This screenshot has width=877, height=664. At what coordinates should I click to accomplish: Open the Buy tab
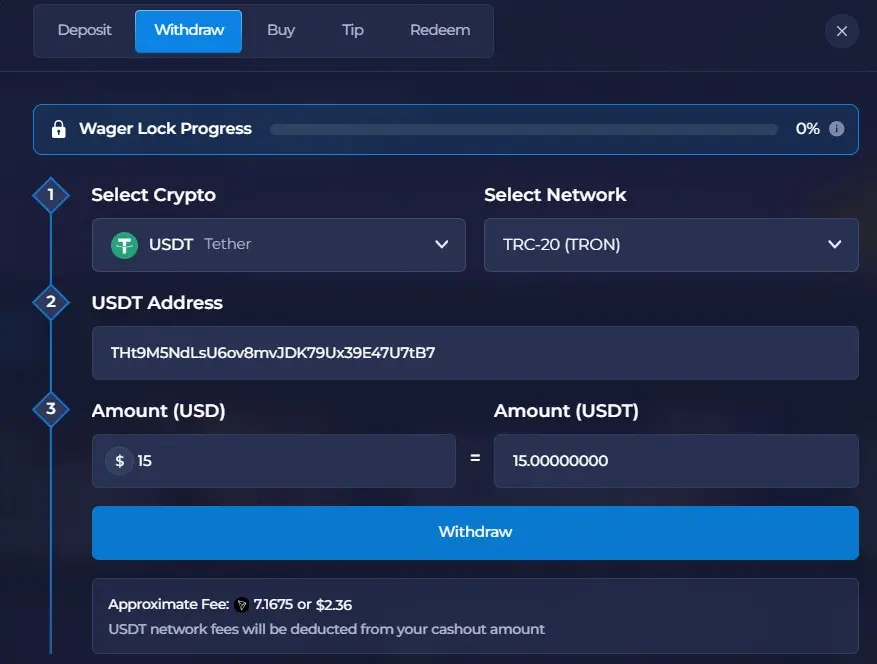281,30
